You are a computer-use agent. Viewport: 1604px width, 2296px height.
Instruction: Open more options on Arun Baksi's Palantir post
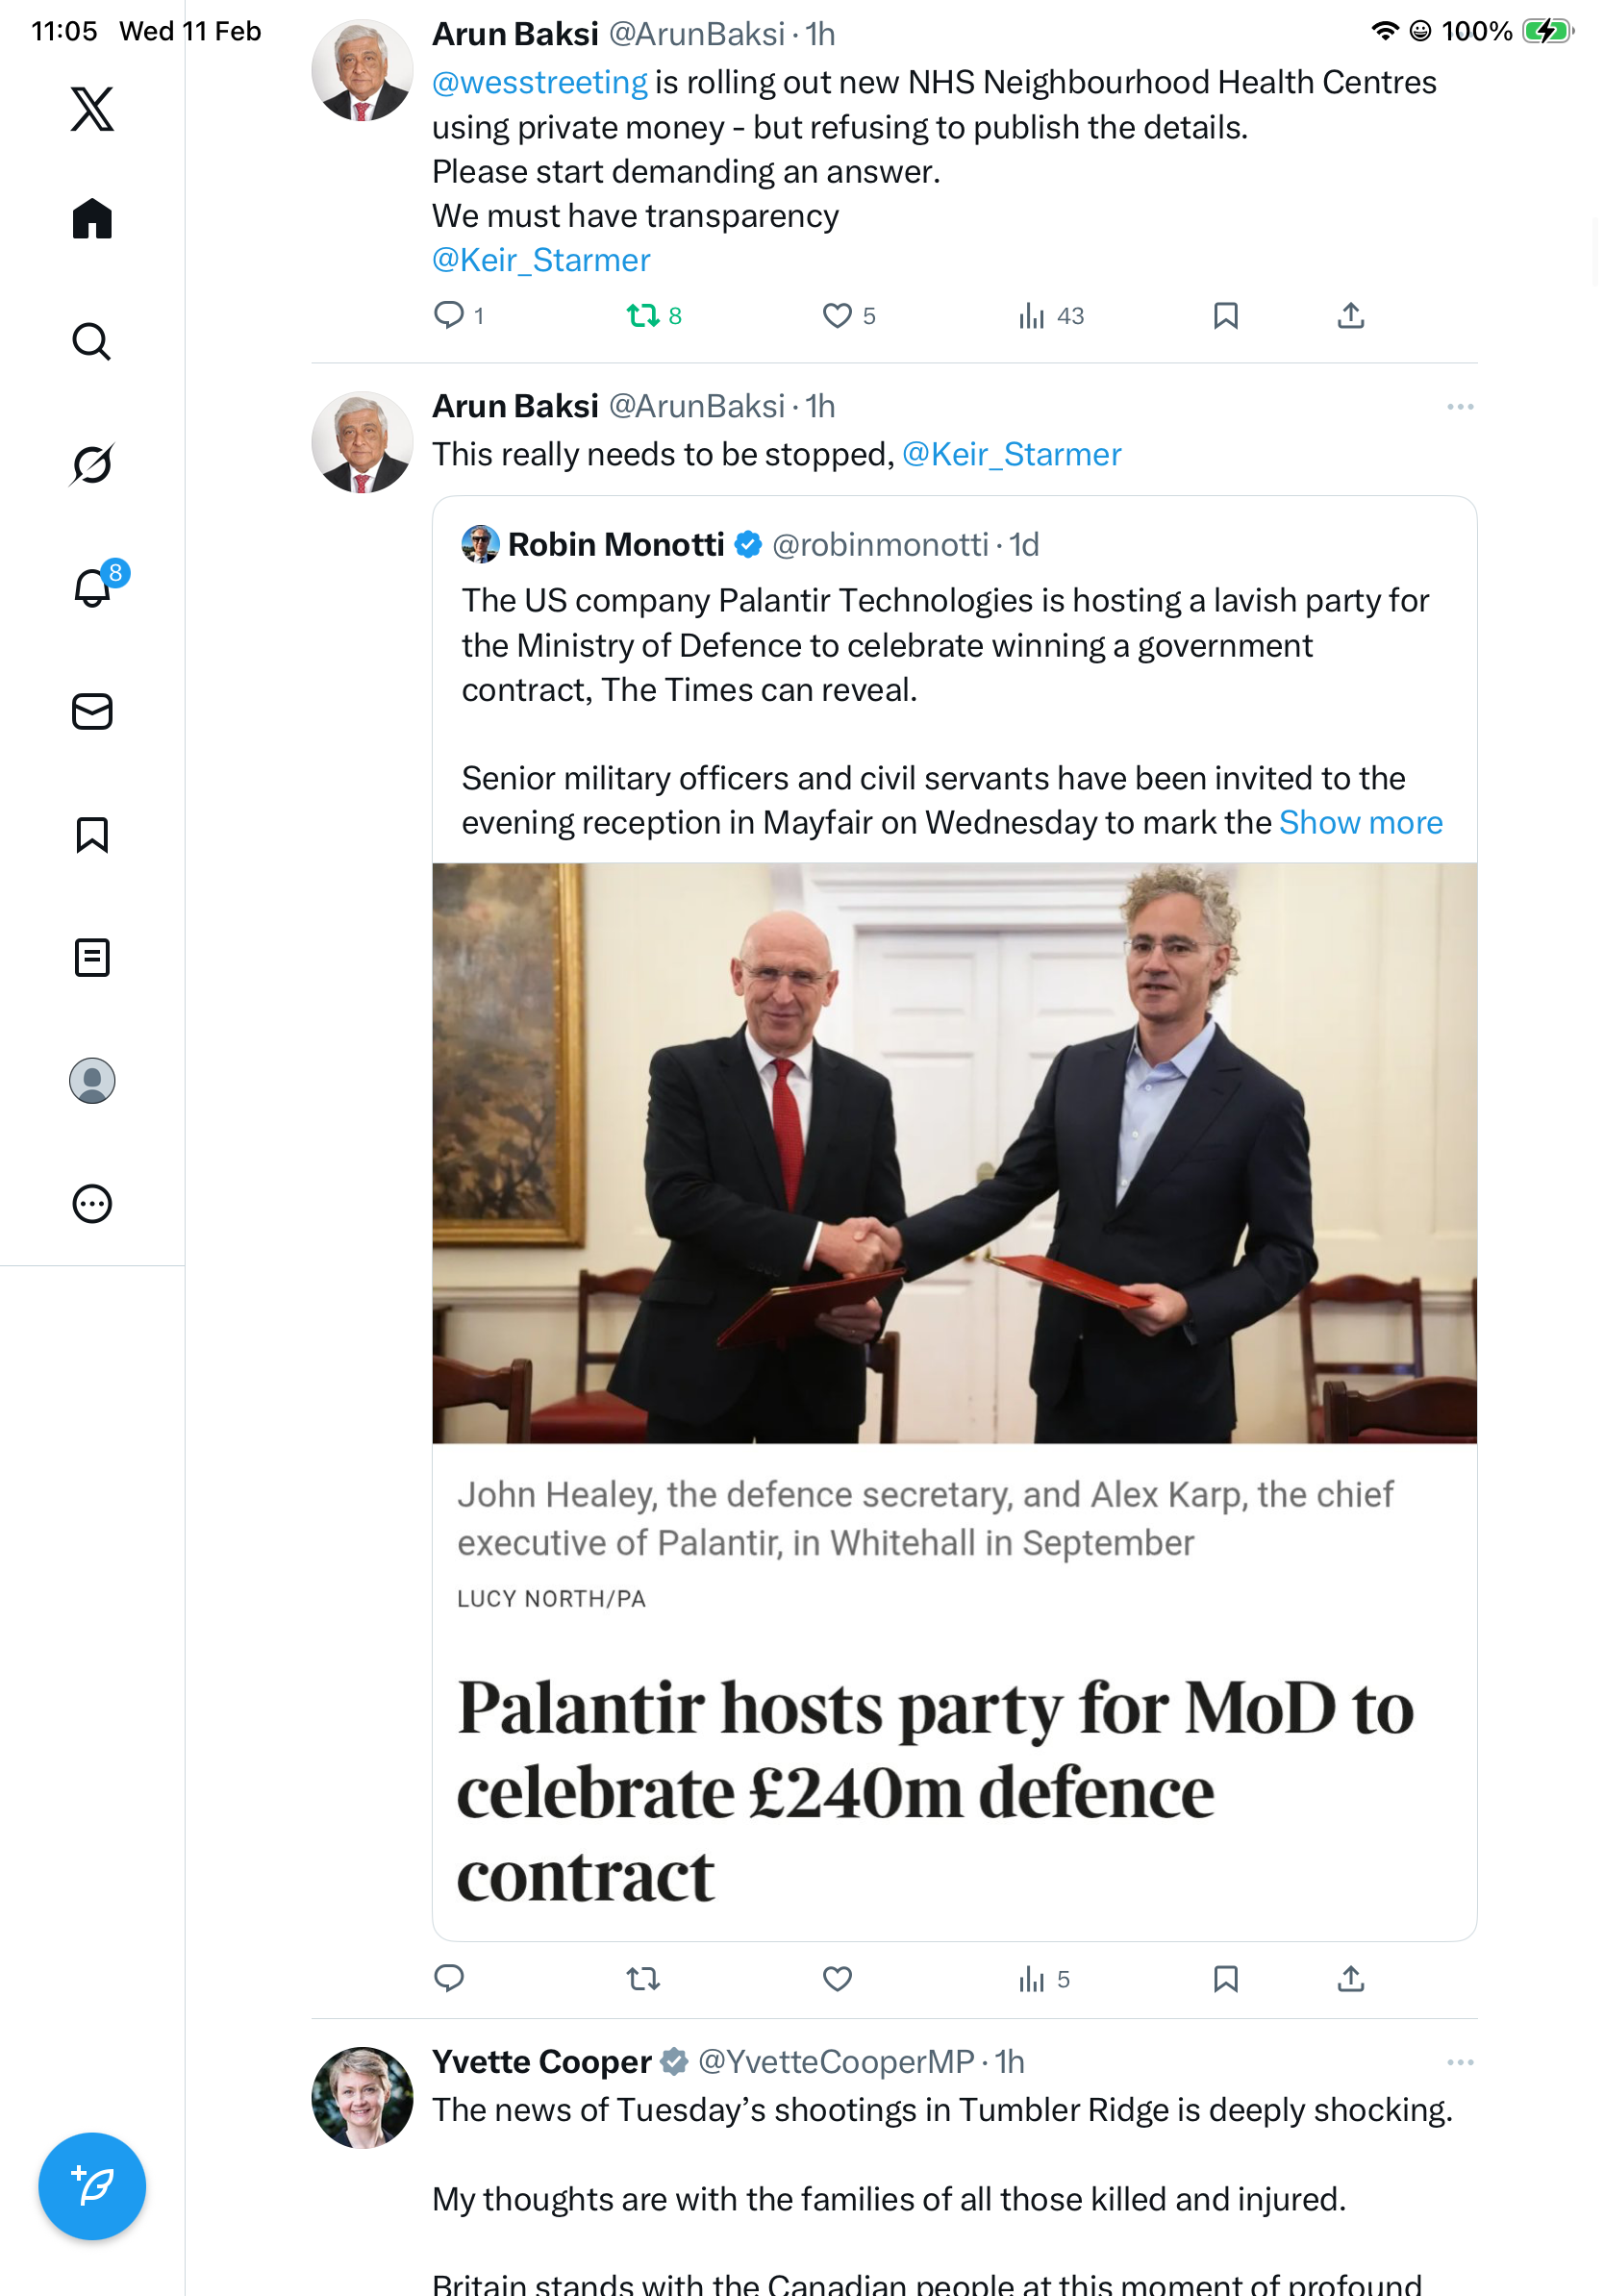coord(1460,407)
